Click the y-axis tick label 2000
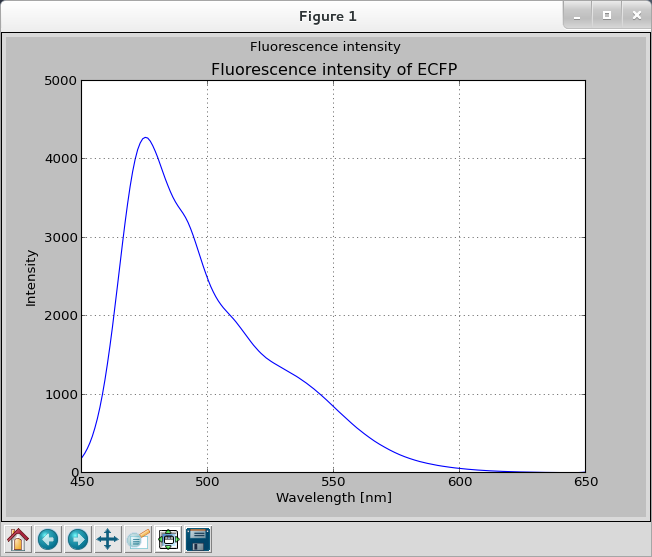Viewport: 652px width, 557px height. (61, 315)
